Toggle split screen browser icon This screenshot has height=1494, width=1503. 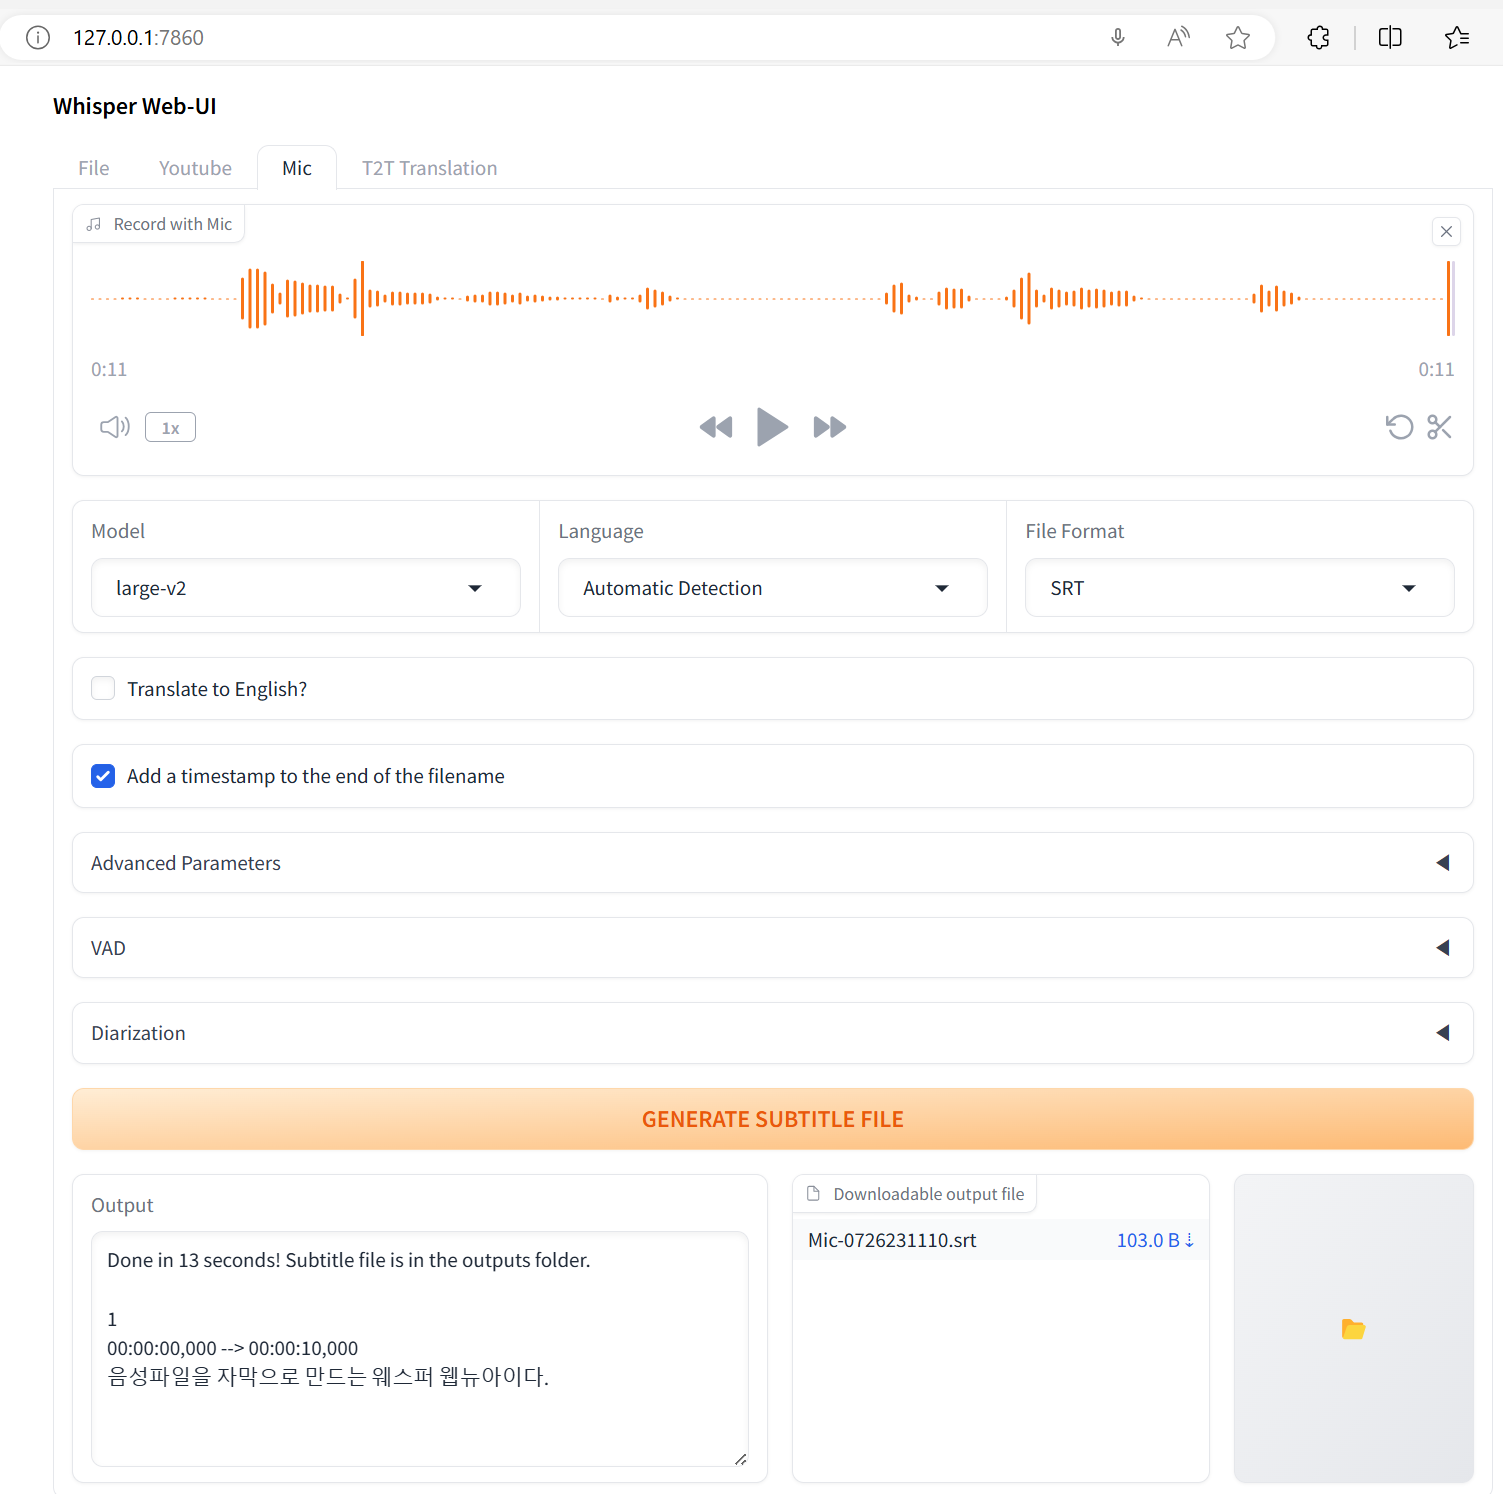[x=1390, y=38]
